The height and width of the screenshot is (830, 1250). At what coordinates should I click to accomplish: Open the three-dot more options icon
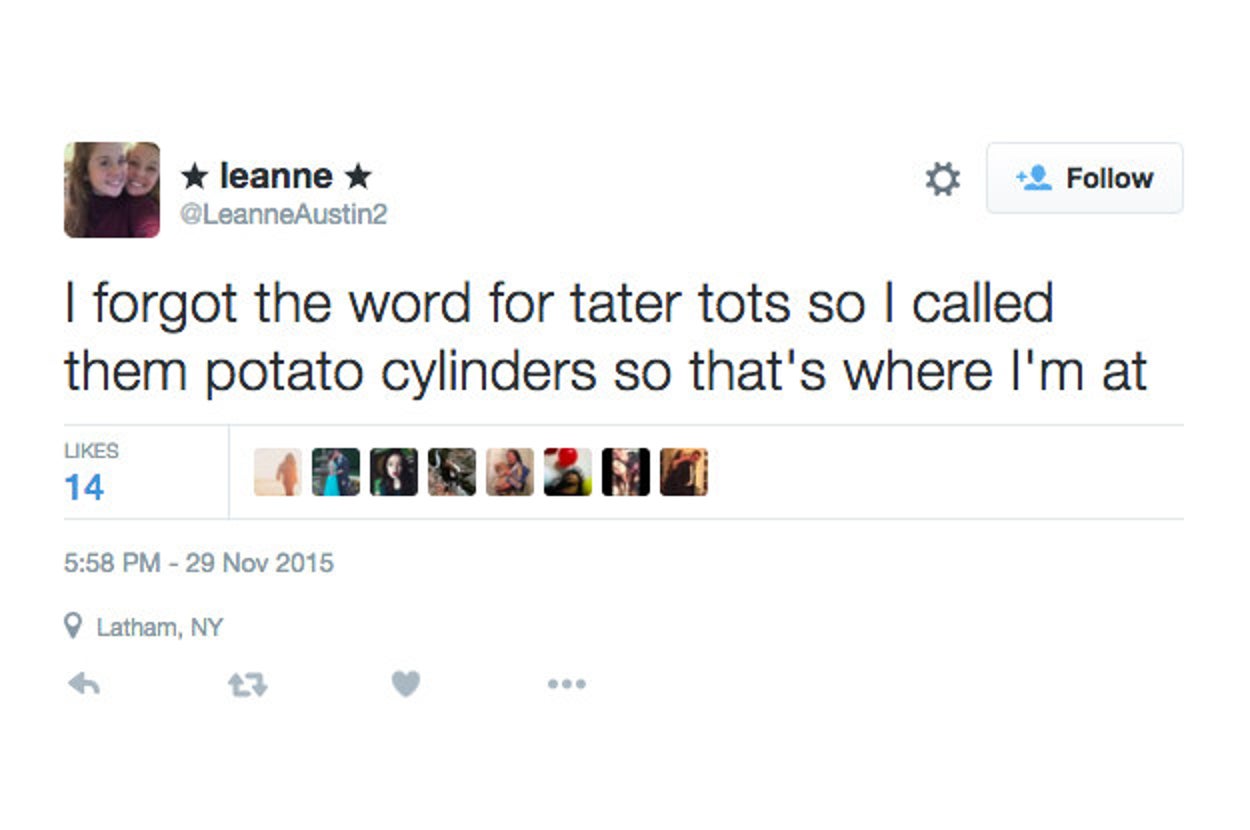tap(566, 684)
